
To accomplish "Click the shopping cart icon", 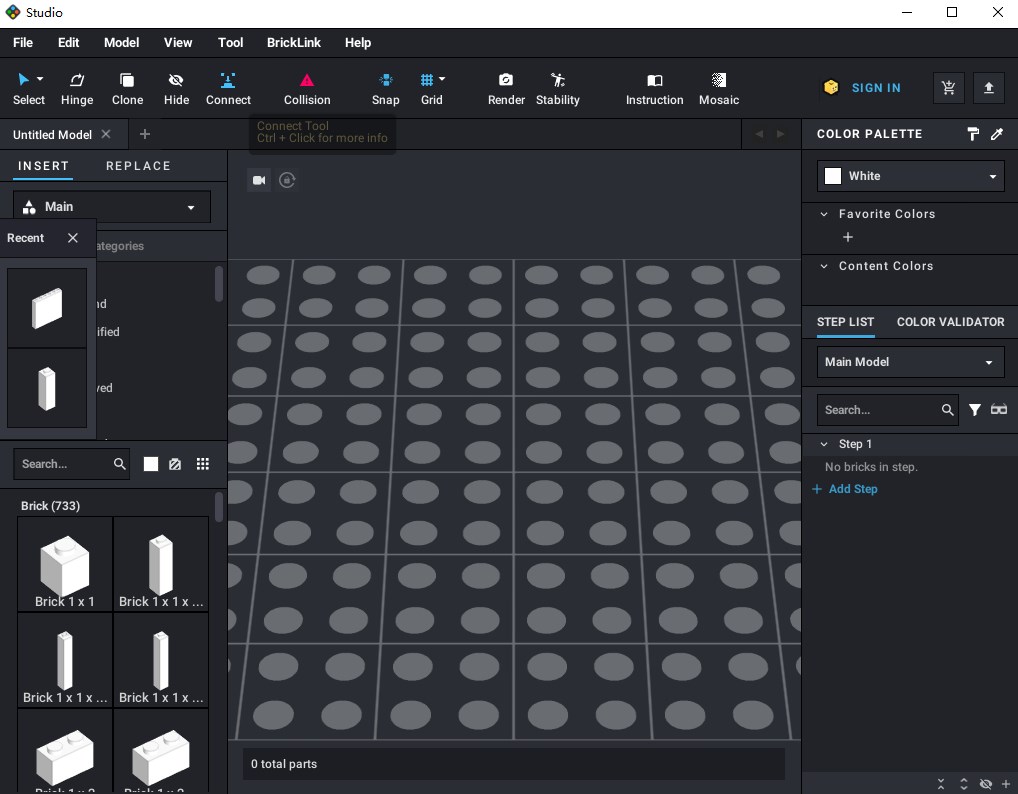I will 948,88.
